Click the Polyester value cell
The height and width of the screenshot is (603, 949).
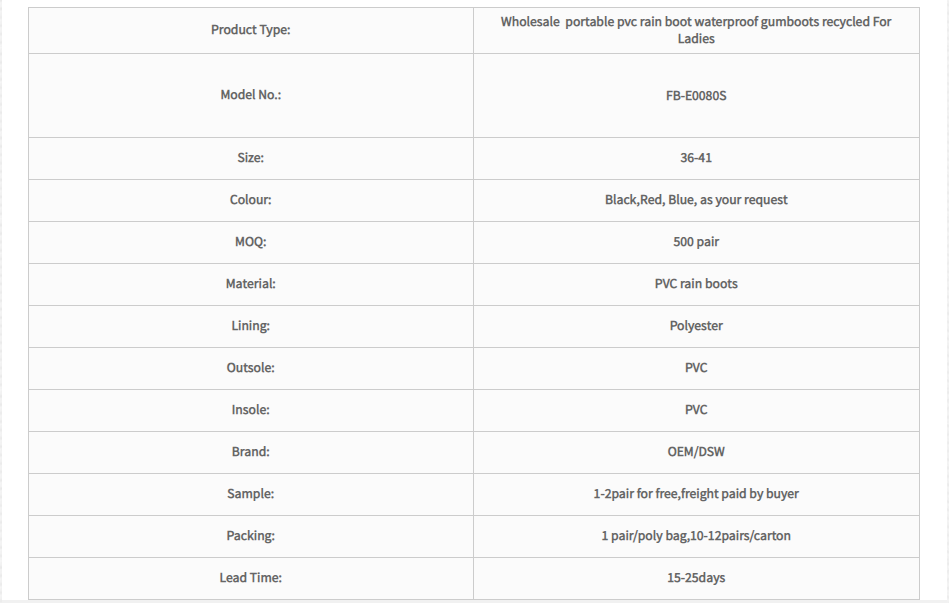coord(695,326)
